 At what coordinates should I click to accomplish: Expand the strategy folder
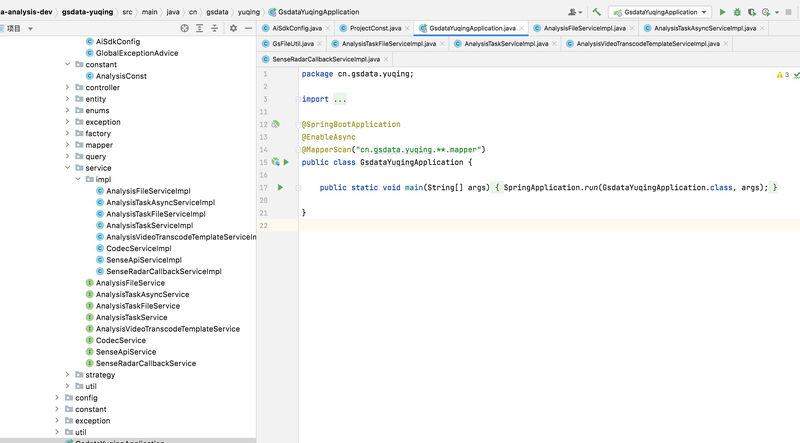pyautogui.click(x=67, y=375)
